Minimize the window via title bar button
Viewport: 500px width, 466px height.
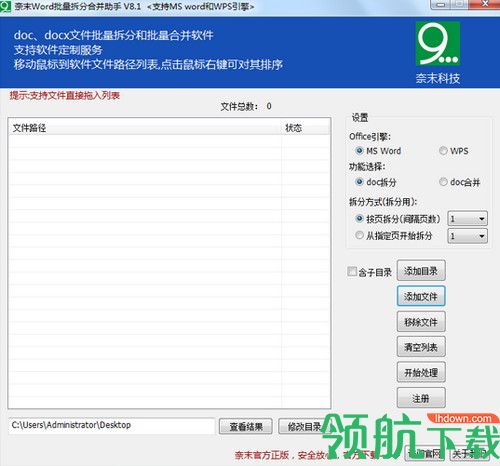441,4
